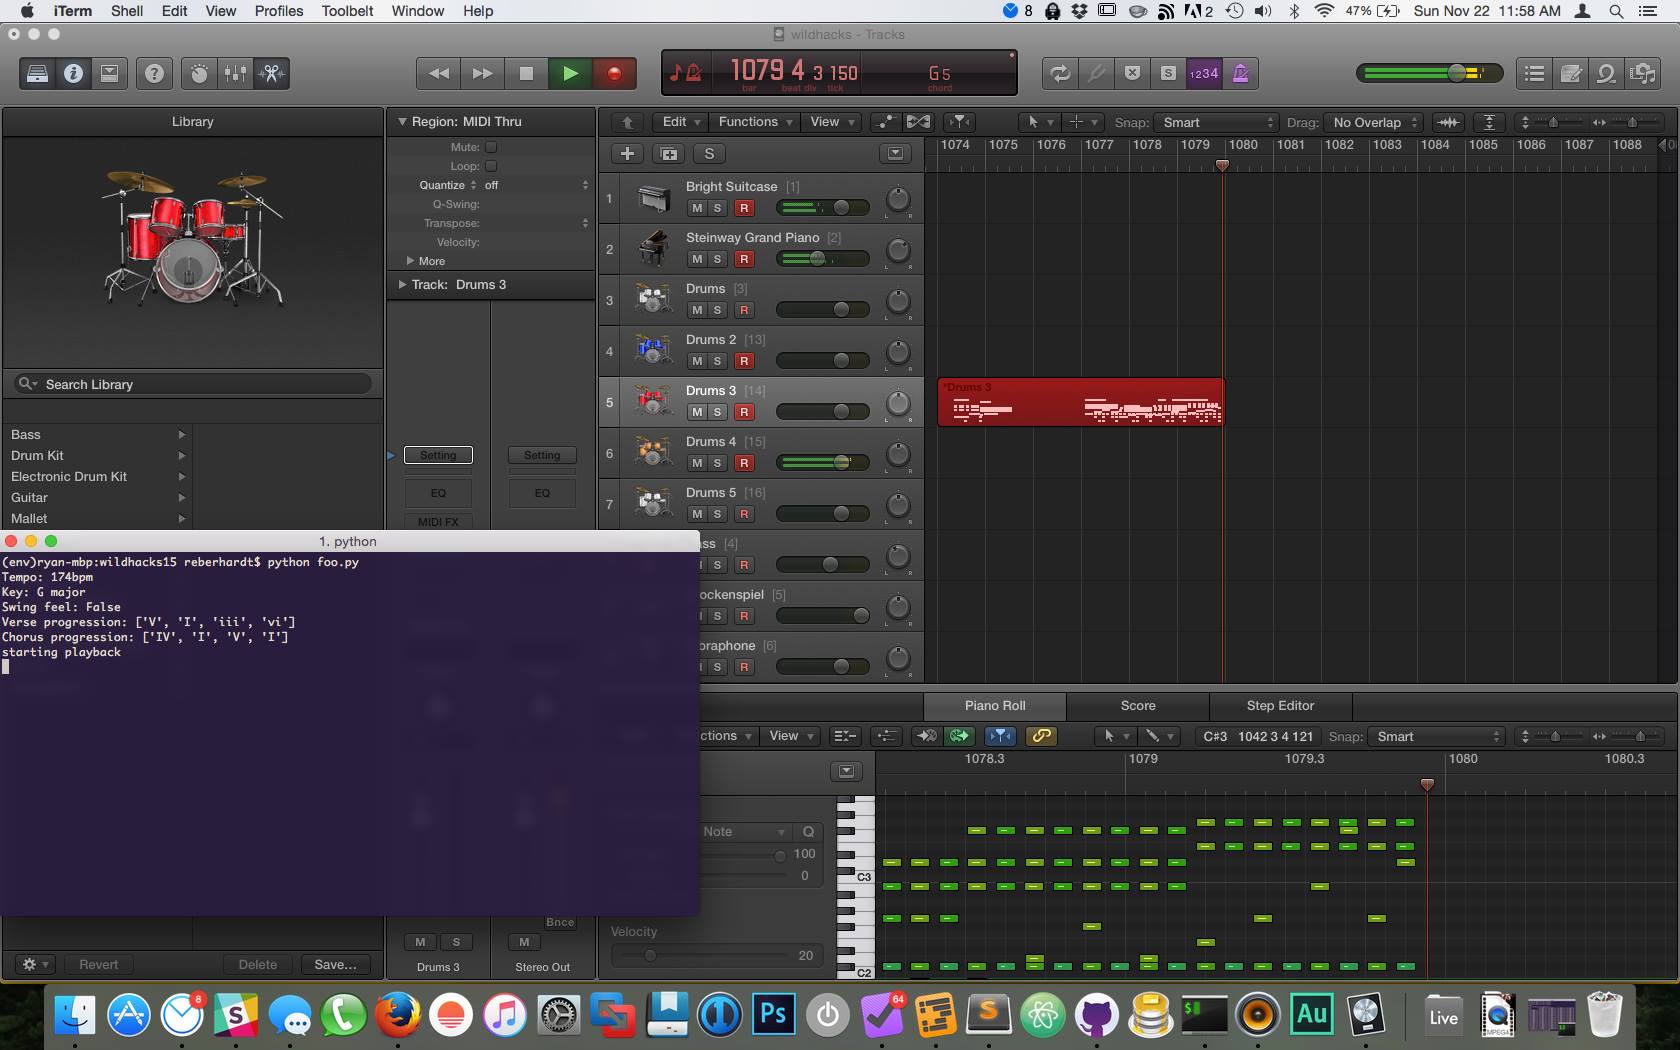This screenshot has height=1050, width=1680.
Task: Open the tracks area Functions menu
Action: pyautogui.click(x=755, y=122)
